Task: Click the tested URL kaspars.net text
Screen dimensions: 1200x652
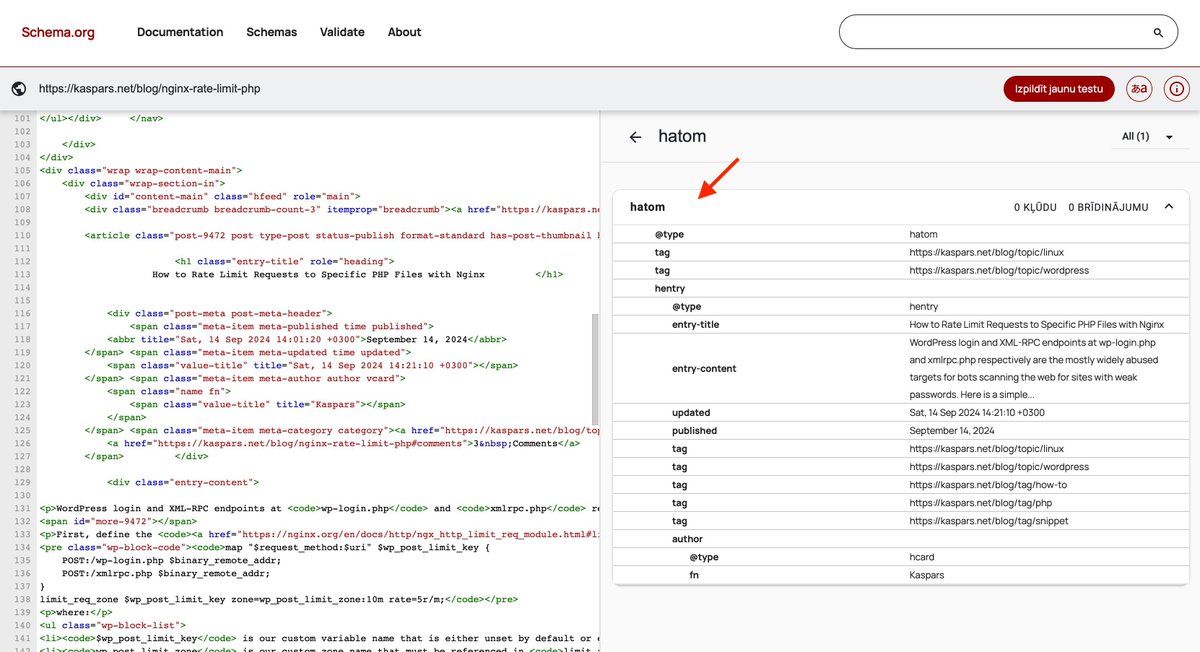Action: pos(149,89)
